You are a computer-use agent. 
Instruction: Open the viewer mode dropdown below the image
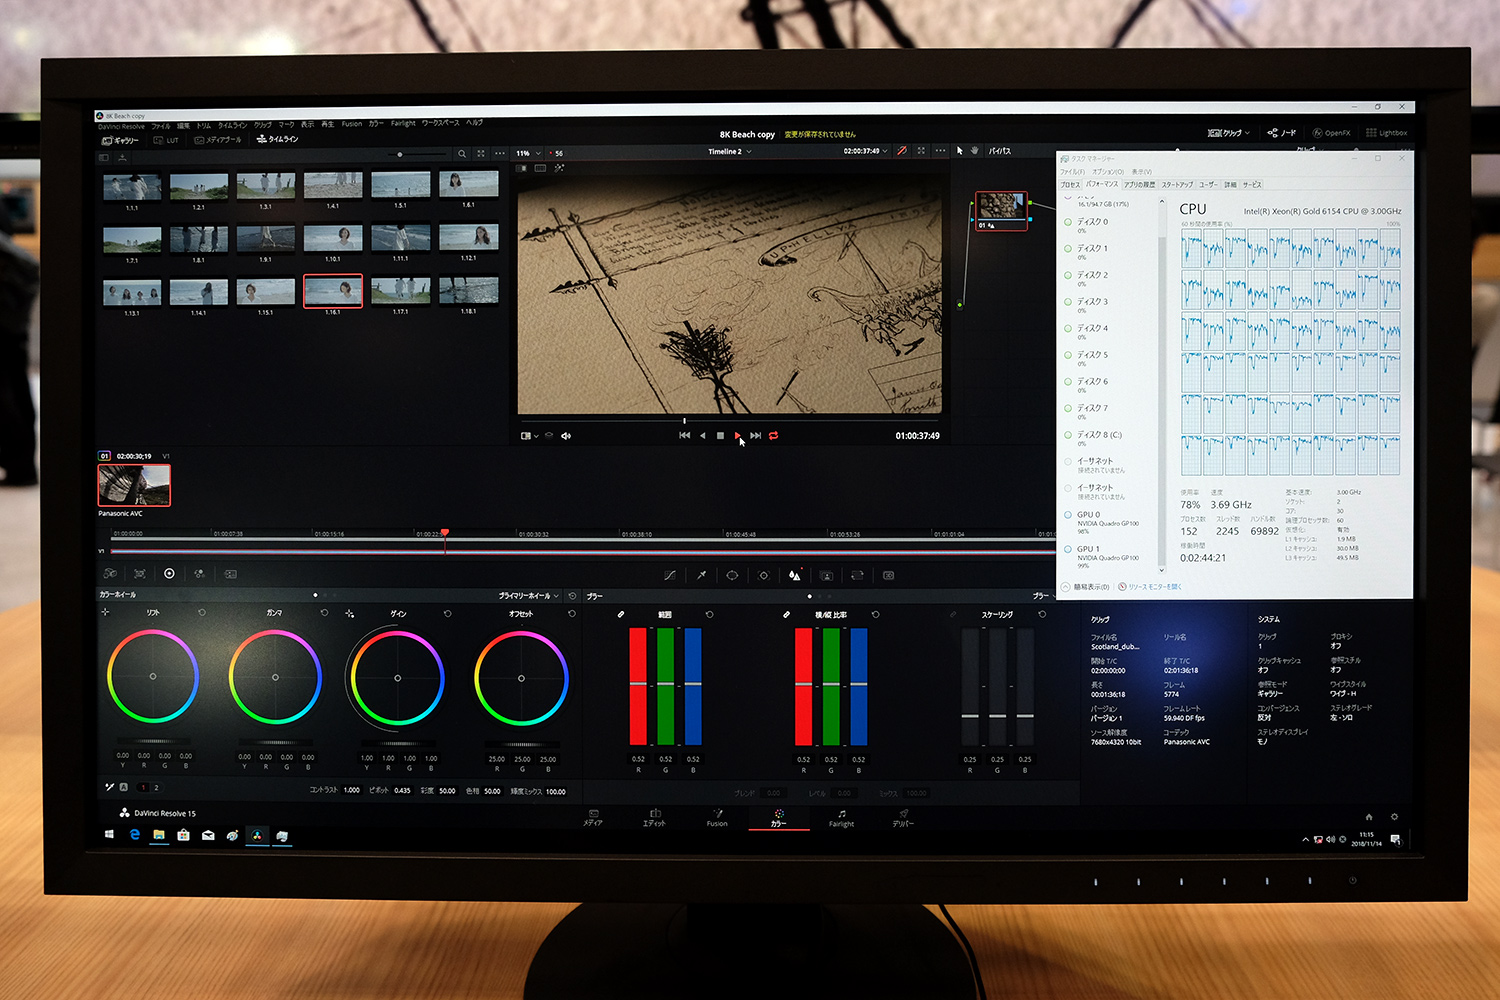point(530,436)
